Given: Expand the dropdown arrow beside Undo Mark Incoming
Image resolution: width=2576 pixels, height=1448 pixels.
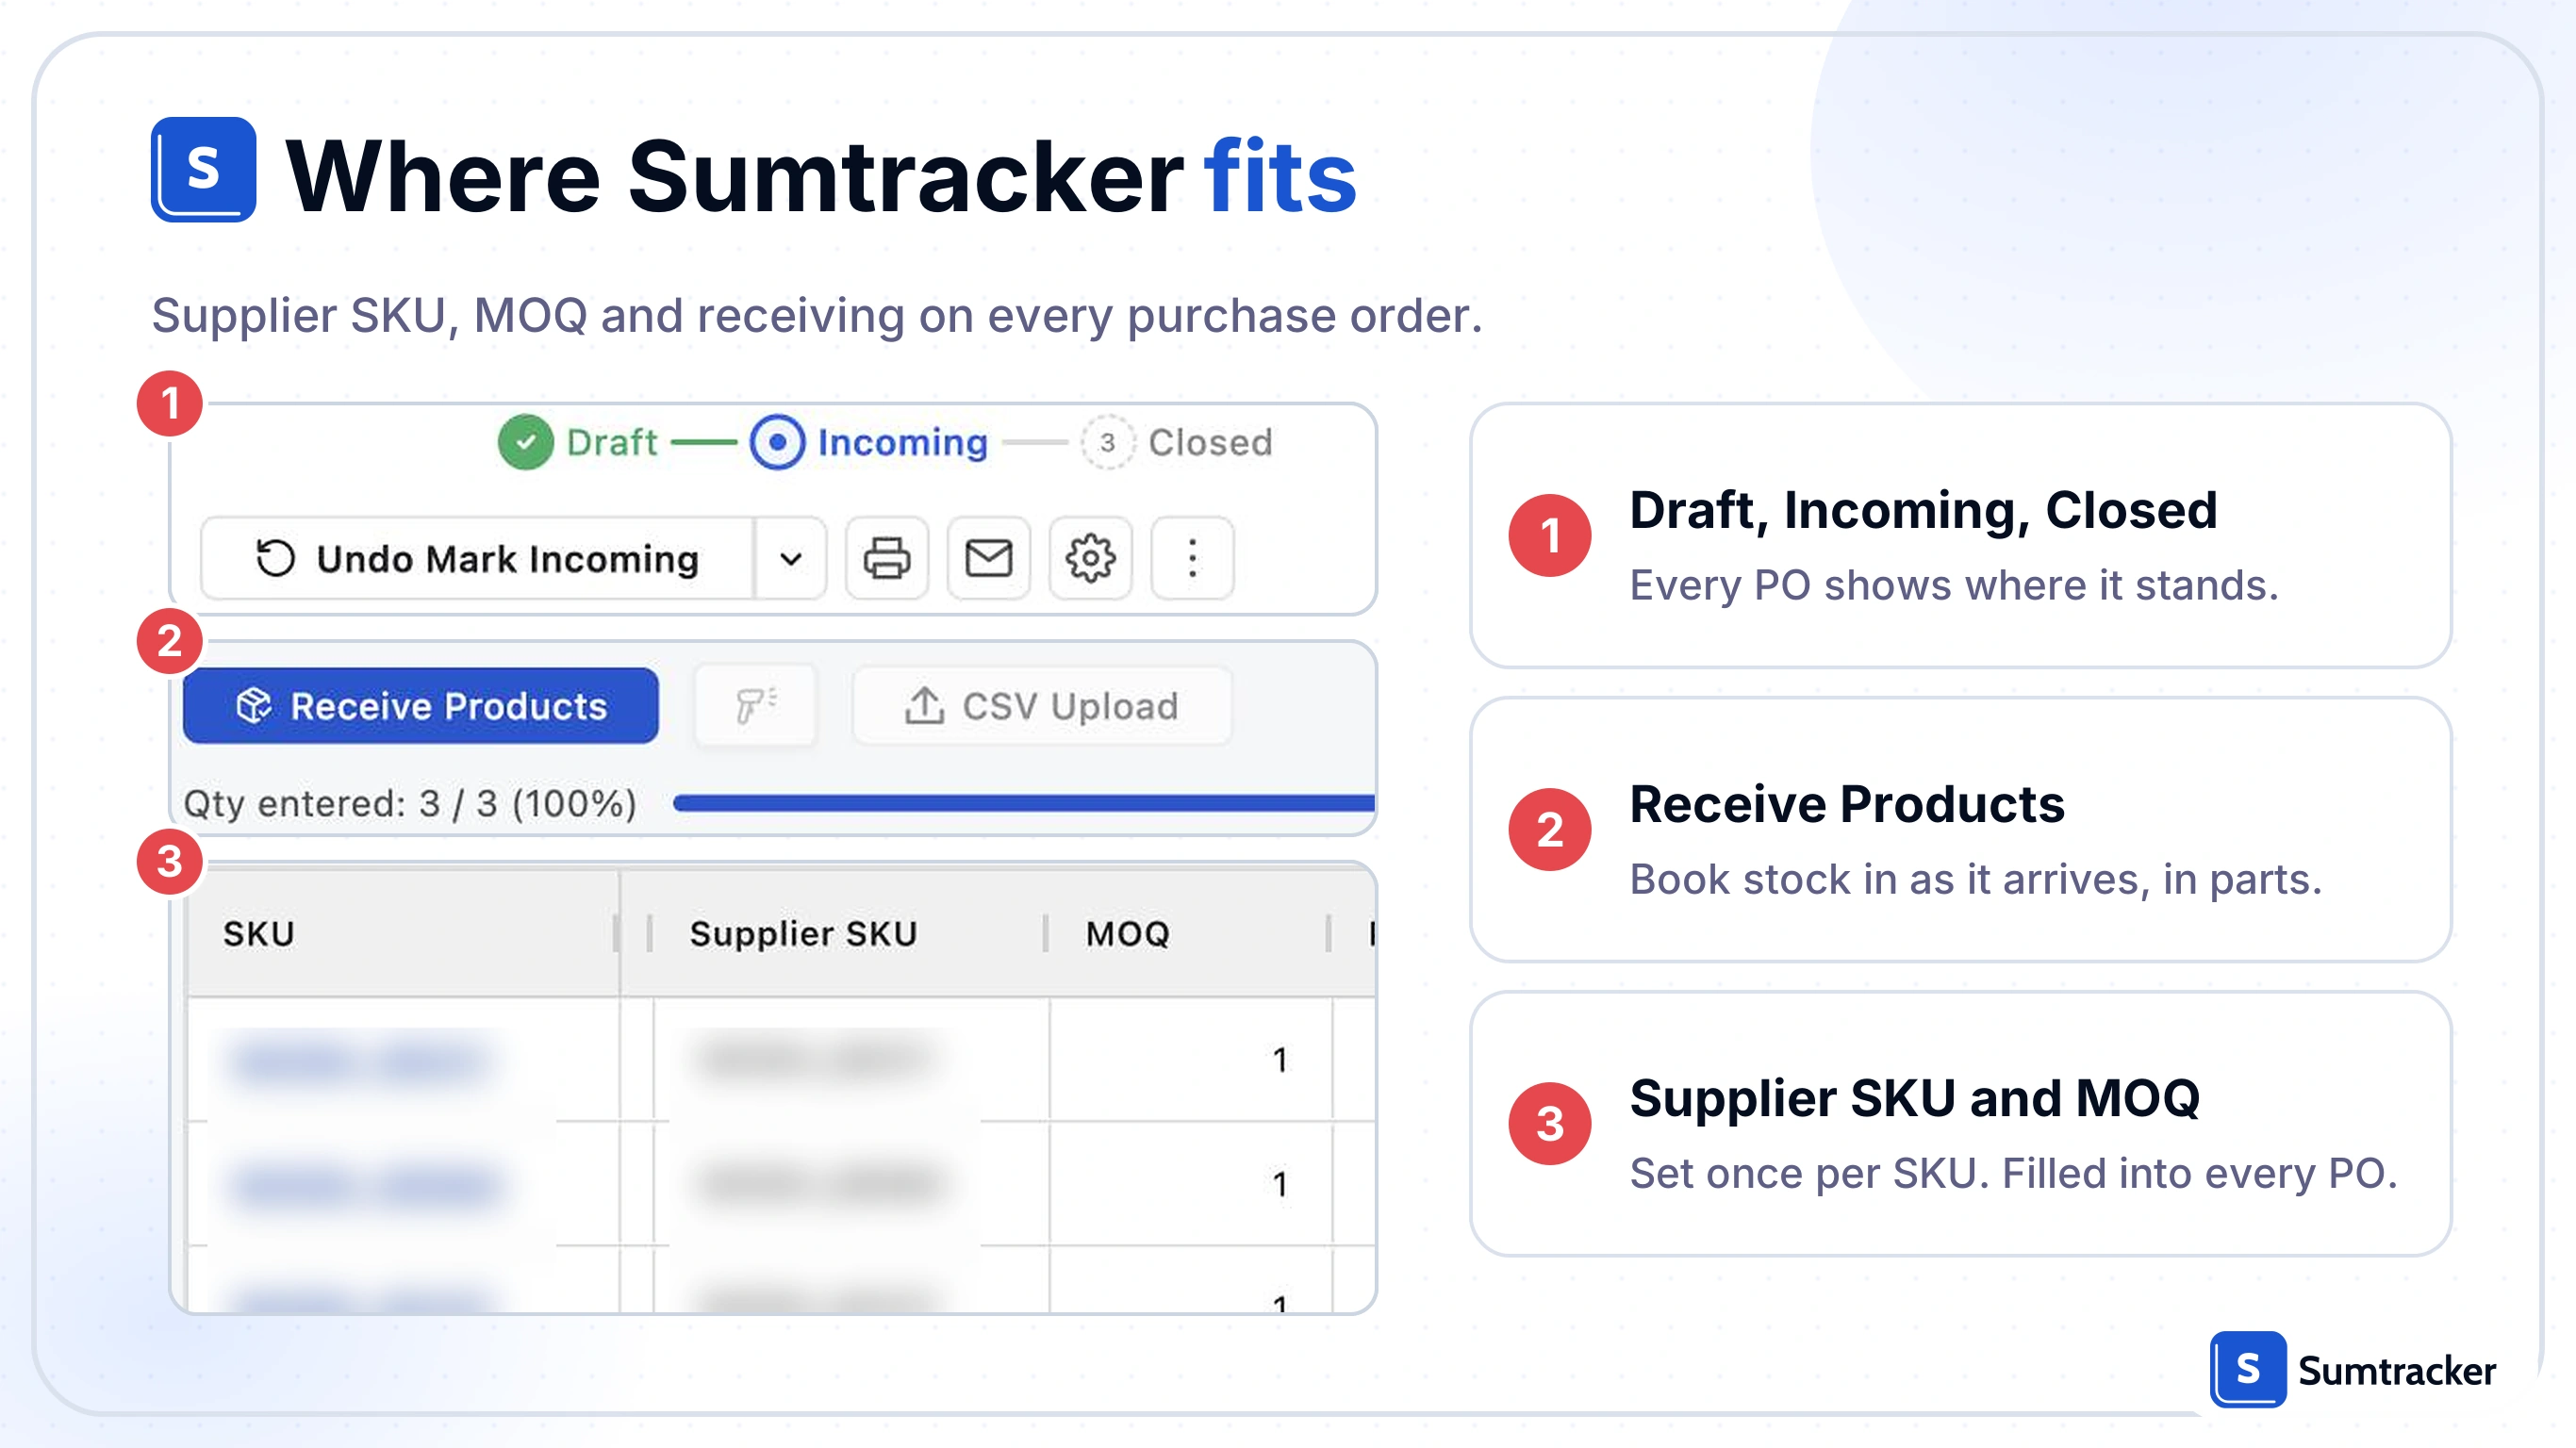Looking at the screenshot, I should pos(790,558).
